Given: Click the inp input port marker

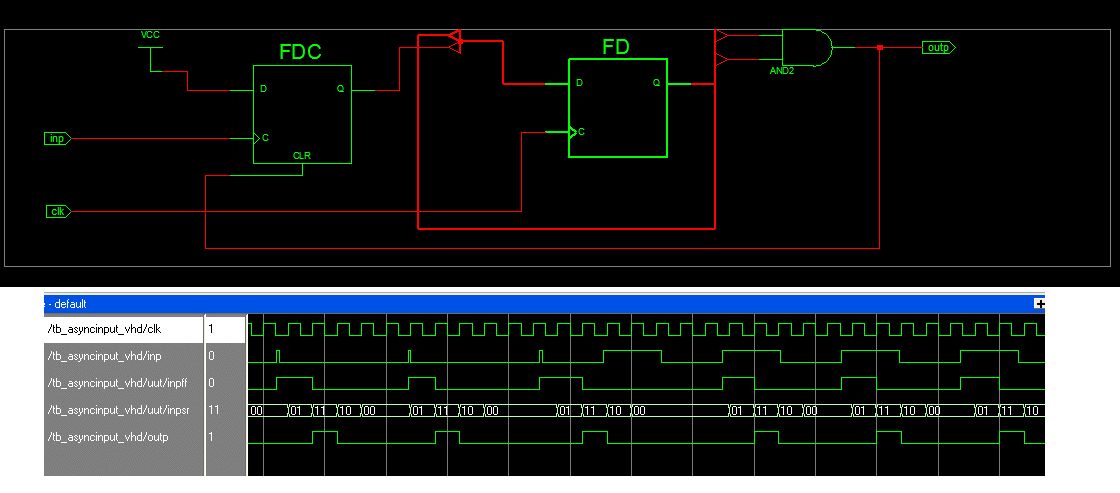Looking at the screenshot, I should 57,139.
